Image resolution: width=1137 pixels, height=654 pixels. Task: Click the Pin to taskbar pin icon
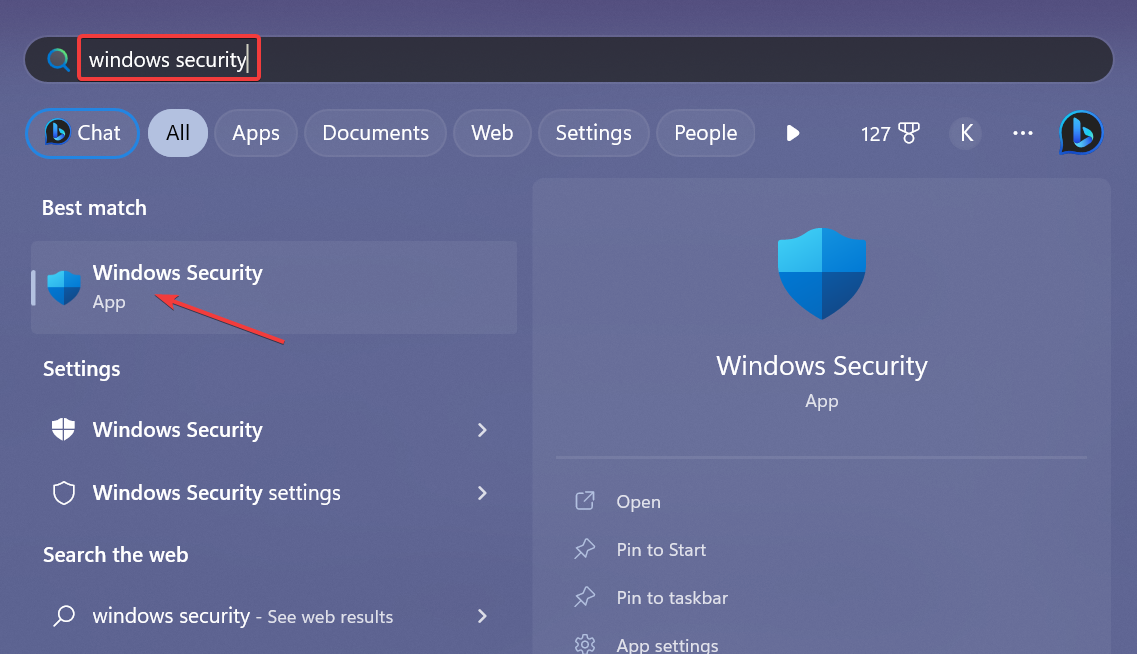click(x=585, y=597)
